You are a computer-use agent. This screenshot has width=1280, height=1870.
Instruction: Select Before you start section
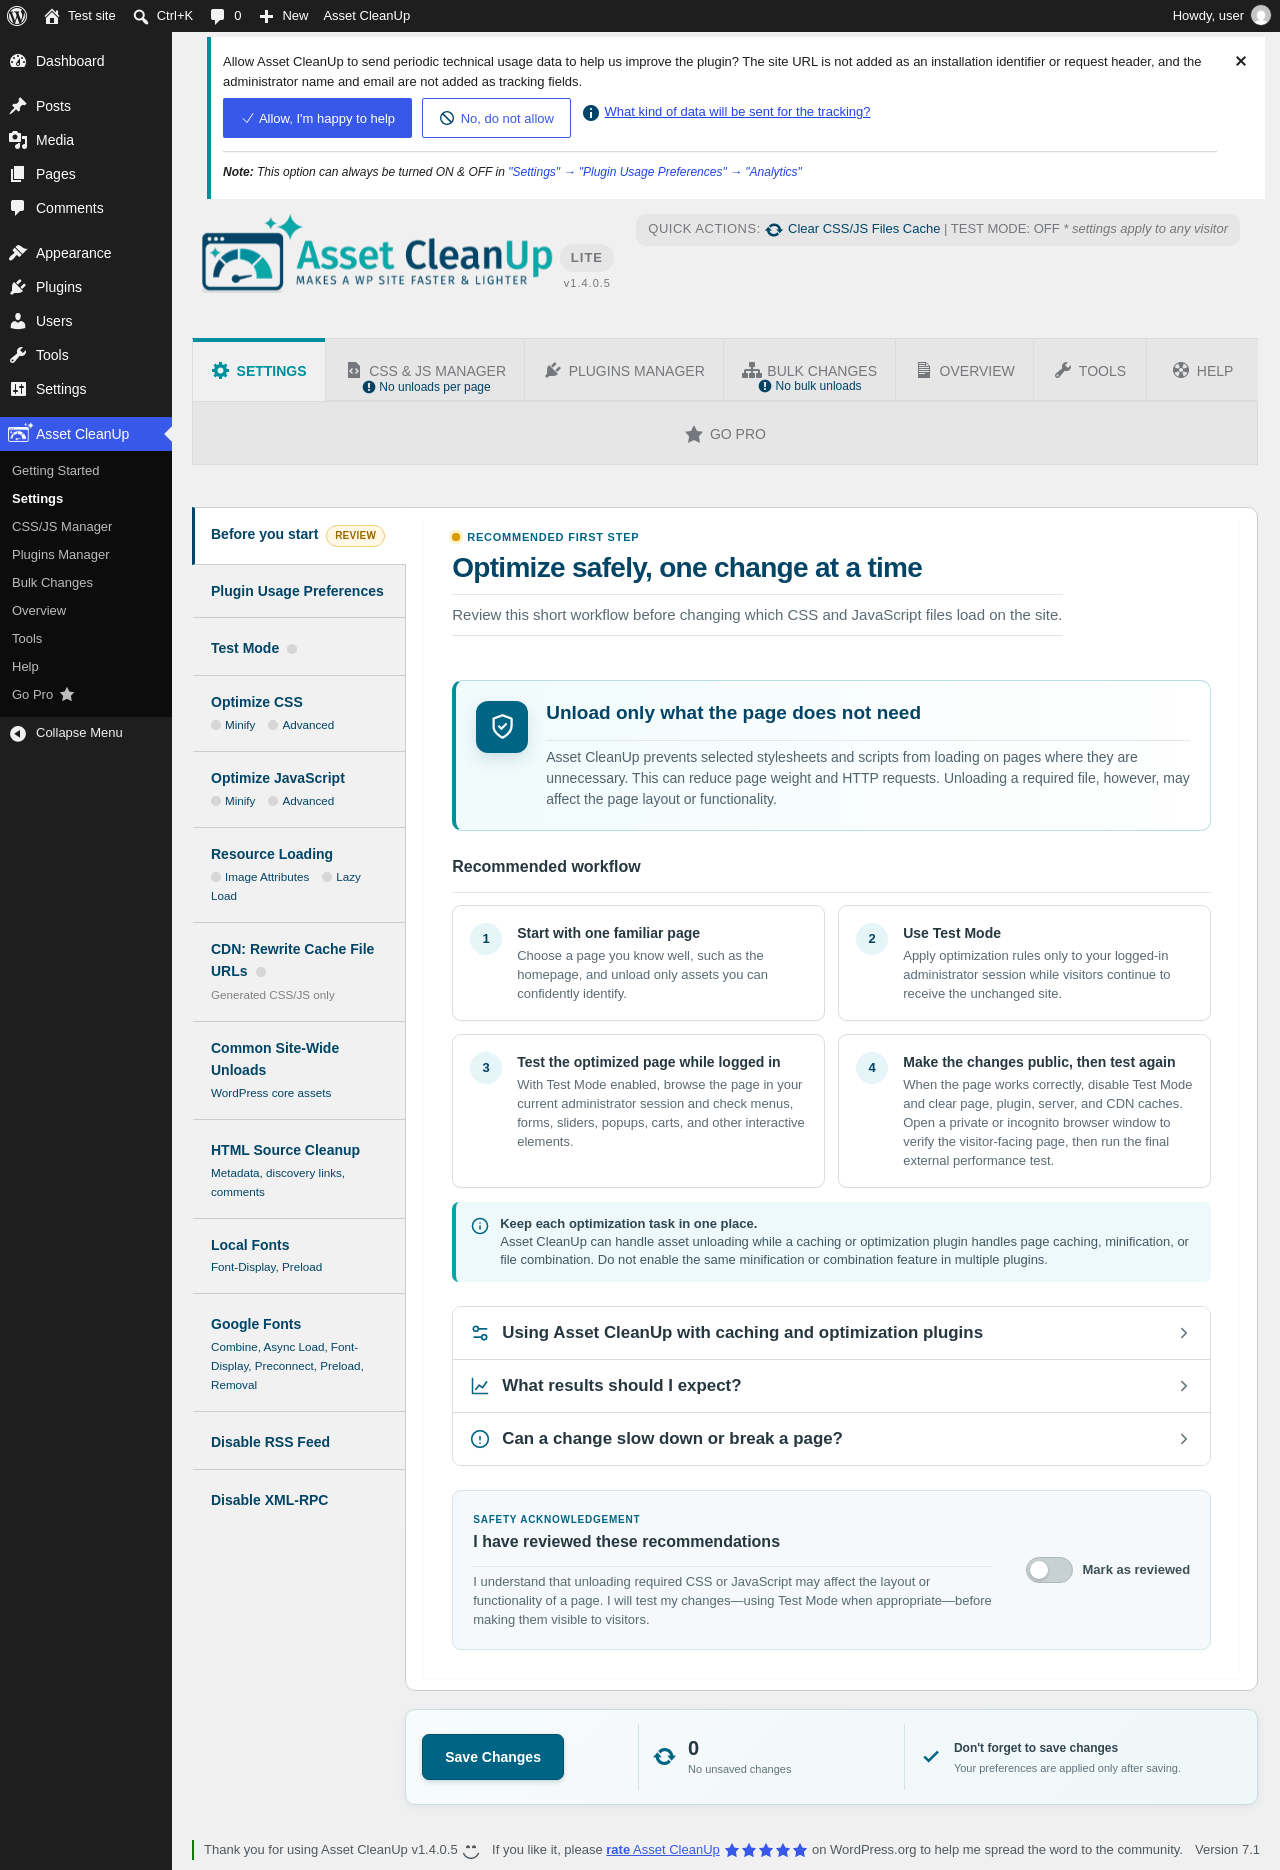click(299, 535)
